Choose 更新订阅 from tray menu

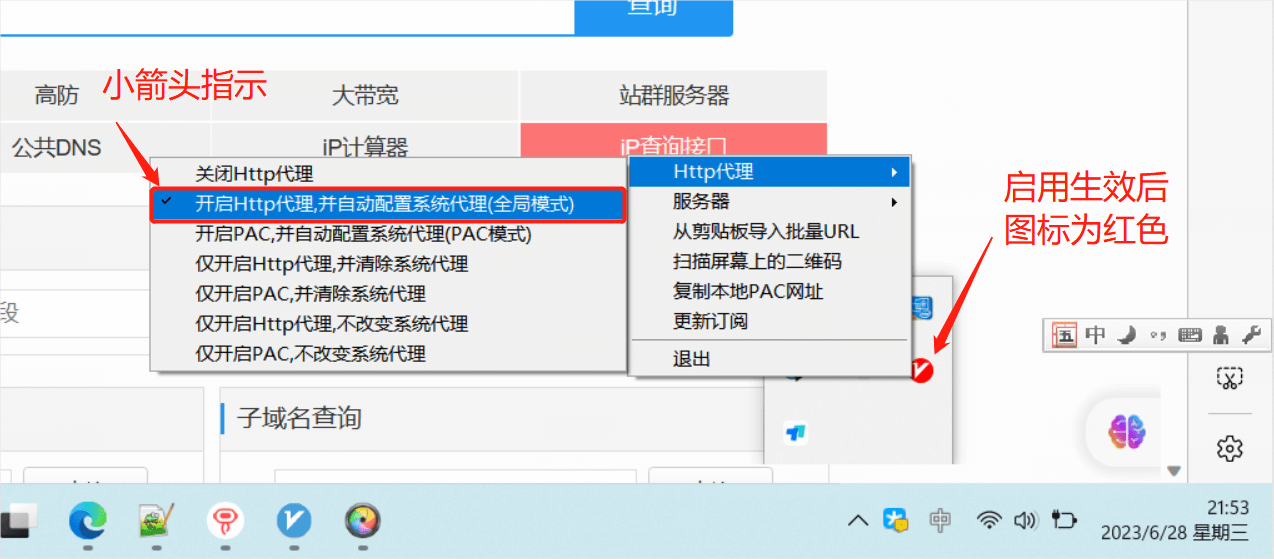pos(769,321)
